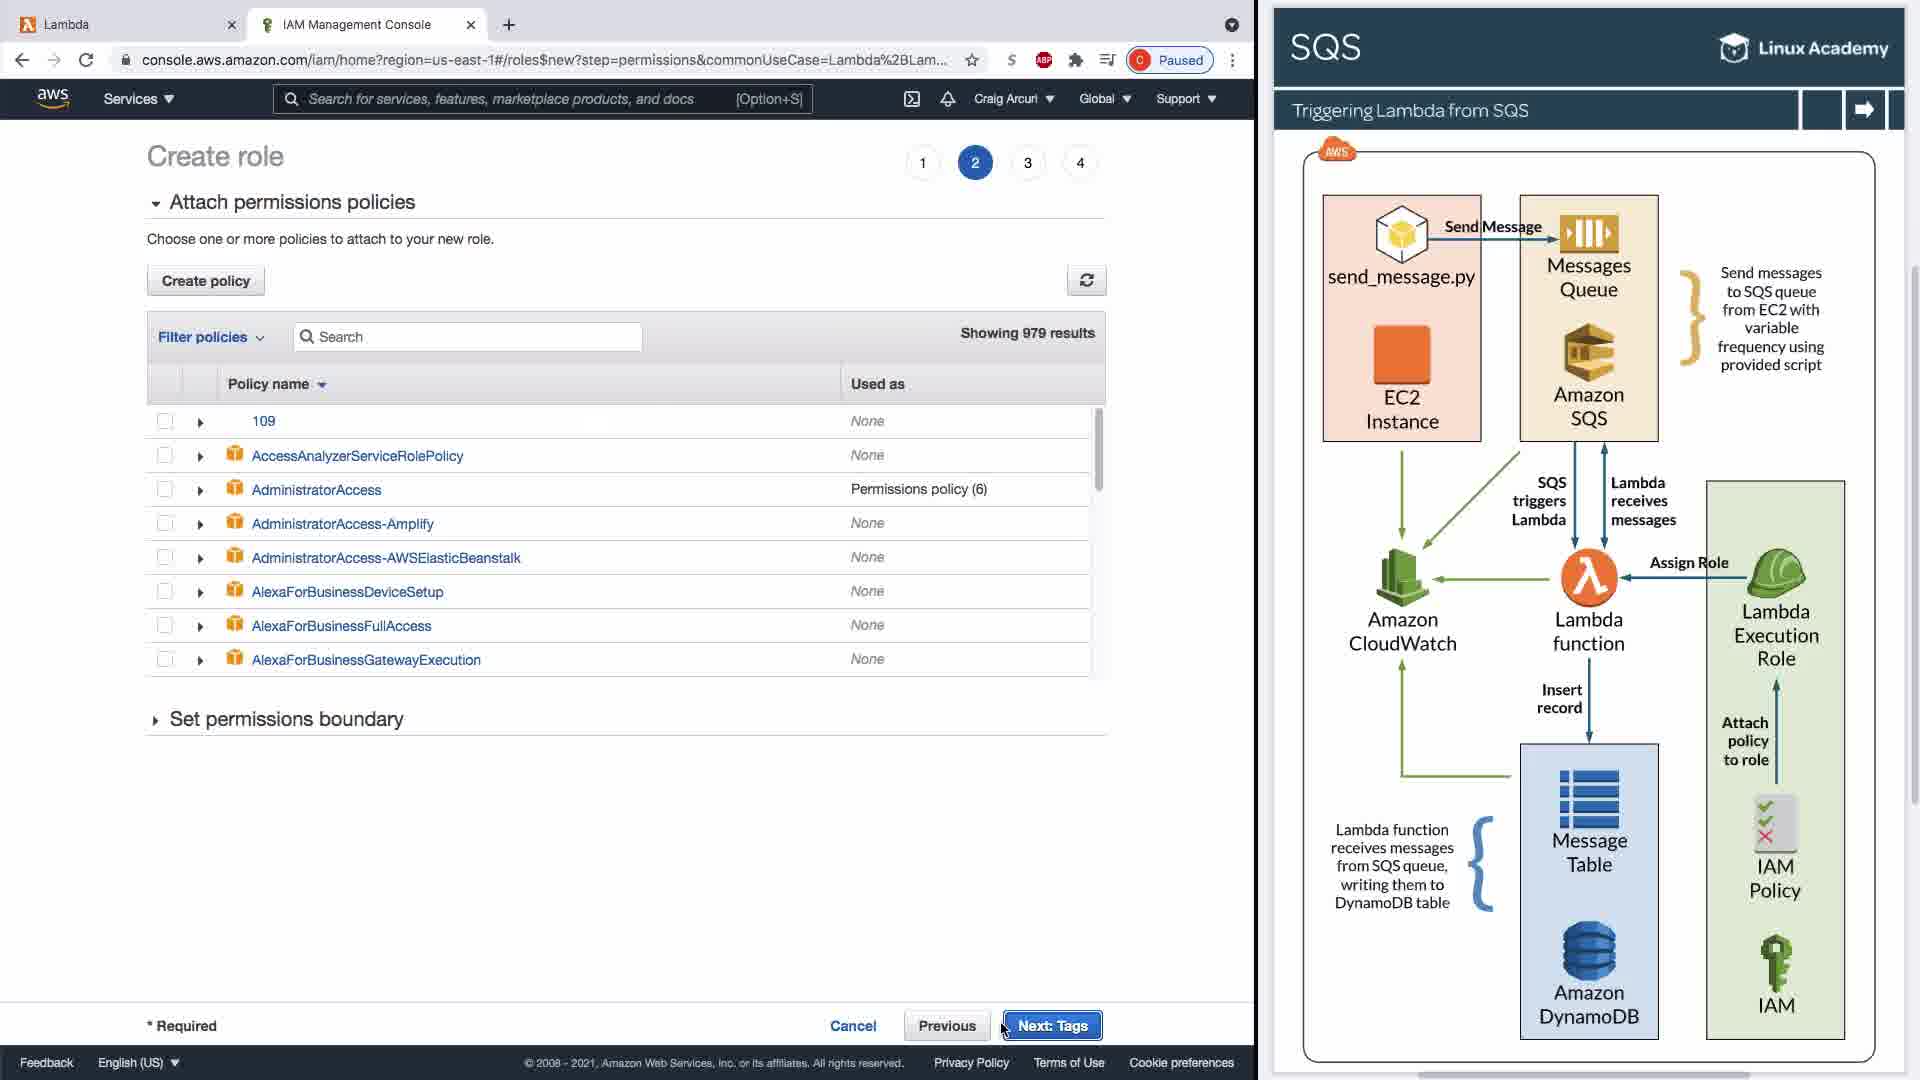Click the Next: Tags button
This screenshot has height=1080, width=1920.
point(1052,1026)
